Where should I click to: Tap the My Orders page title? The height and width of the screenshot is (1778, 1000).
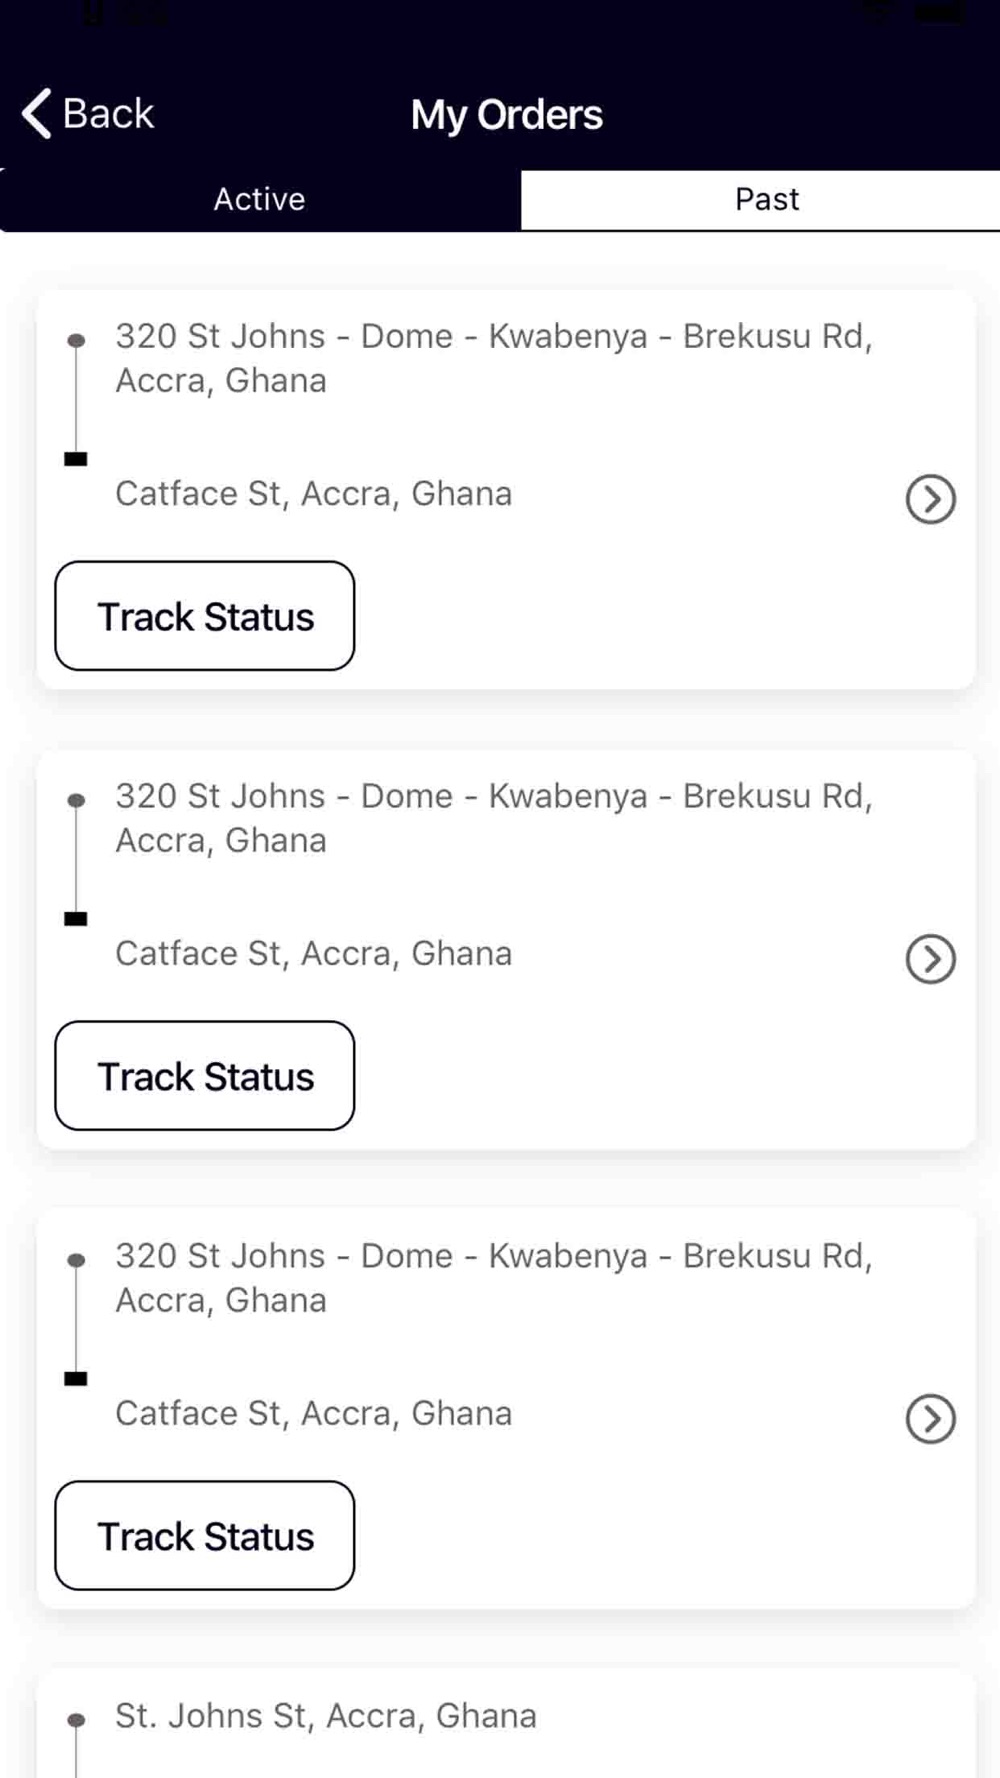coord(506,115)
